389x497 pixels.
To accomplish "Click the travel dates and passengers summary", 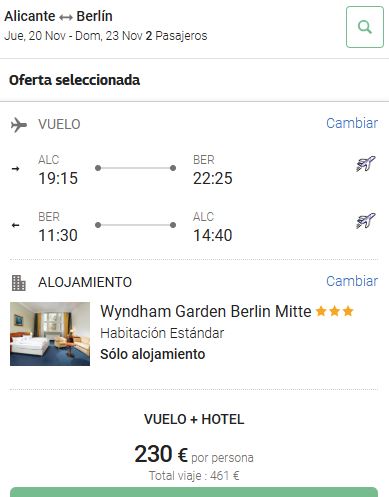I will pyautogui.click(x=106, y=36).
